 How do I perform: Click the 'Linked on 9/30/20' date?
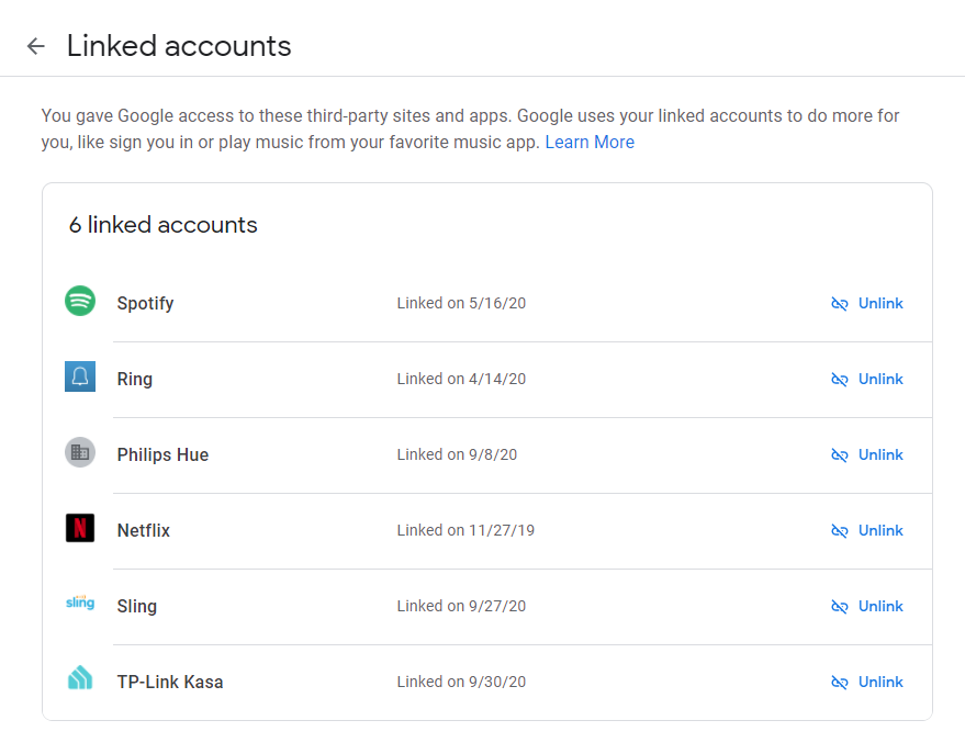(462, 682)
